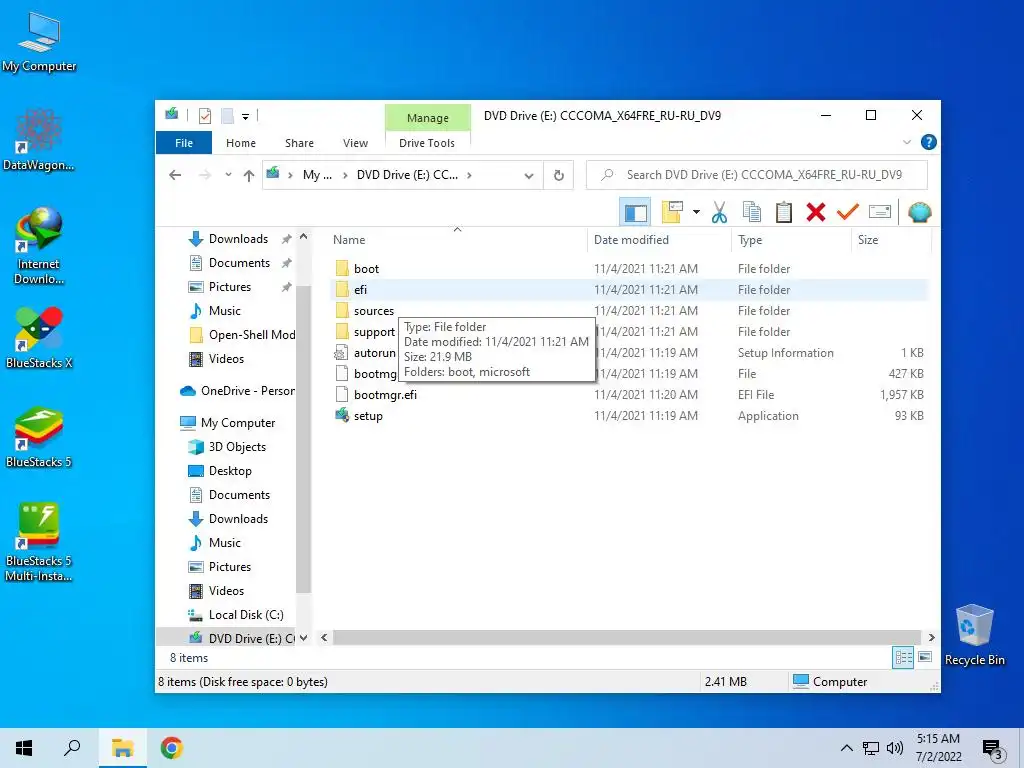Screen dimensions: 1024x768
Task: Sort by the Name column header
Action: tap(349, 240)
